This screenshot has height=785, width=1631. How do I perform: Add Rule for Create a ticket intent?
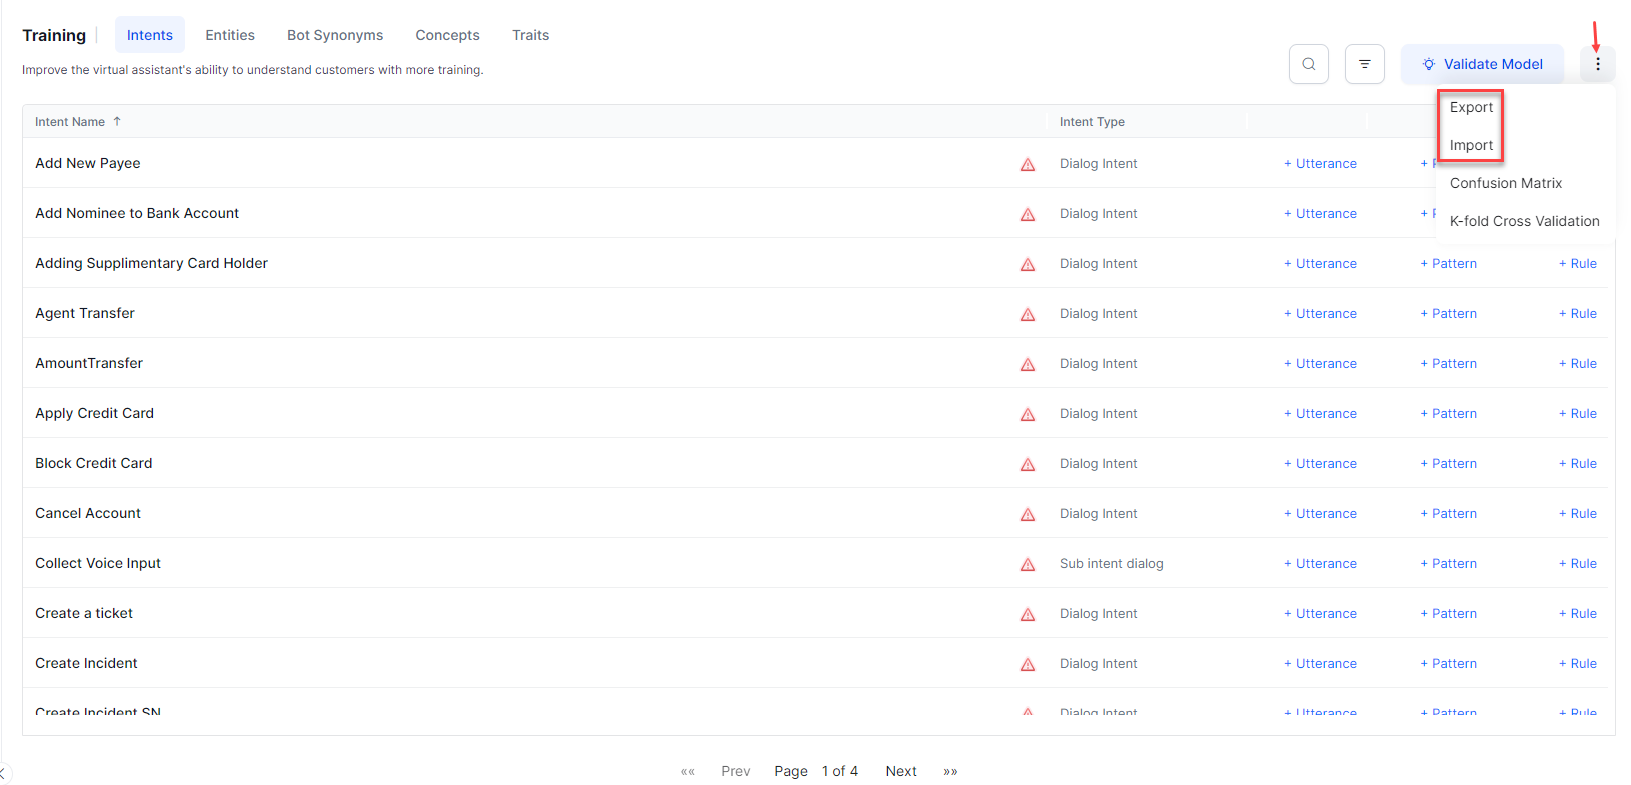(x=1577, y=614)
